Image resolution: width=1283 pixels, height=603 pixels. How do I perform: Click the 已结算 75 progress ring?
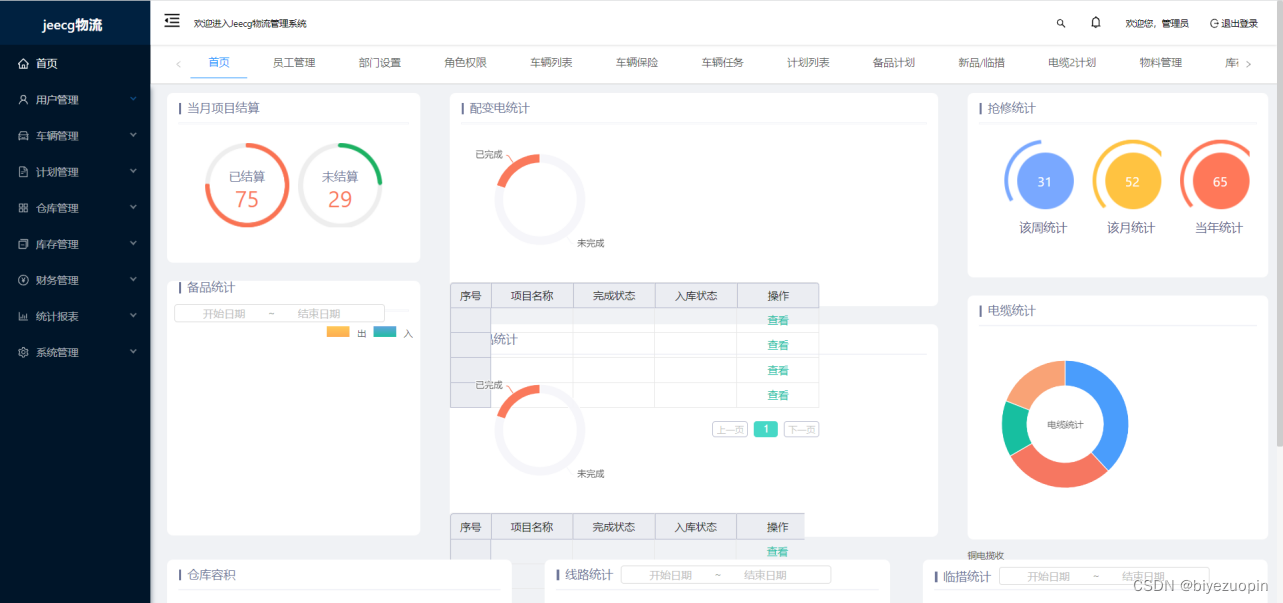coord(247,185)
